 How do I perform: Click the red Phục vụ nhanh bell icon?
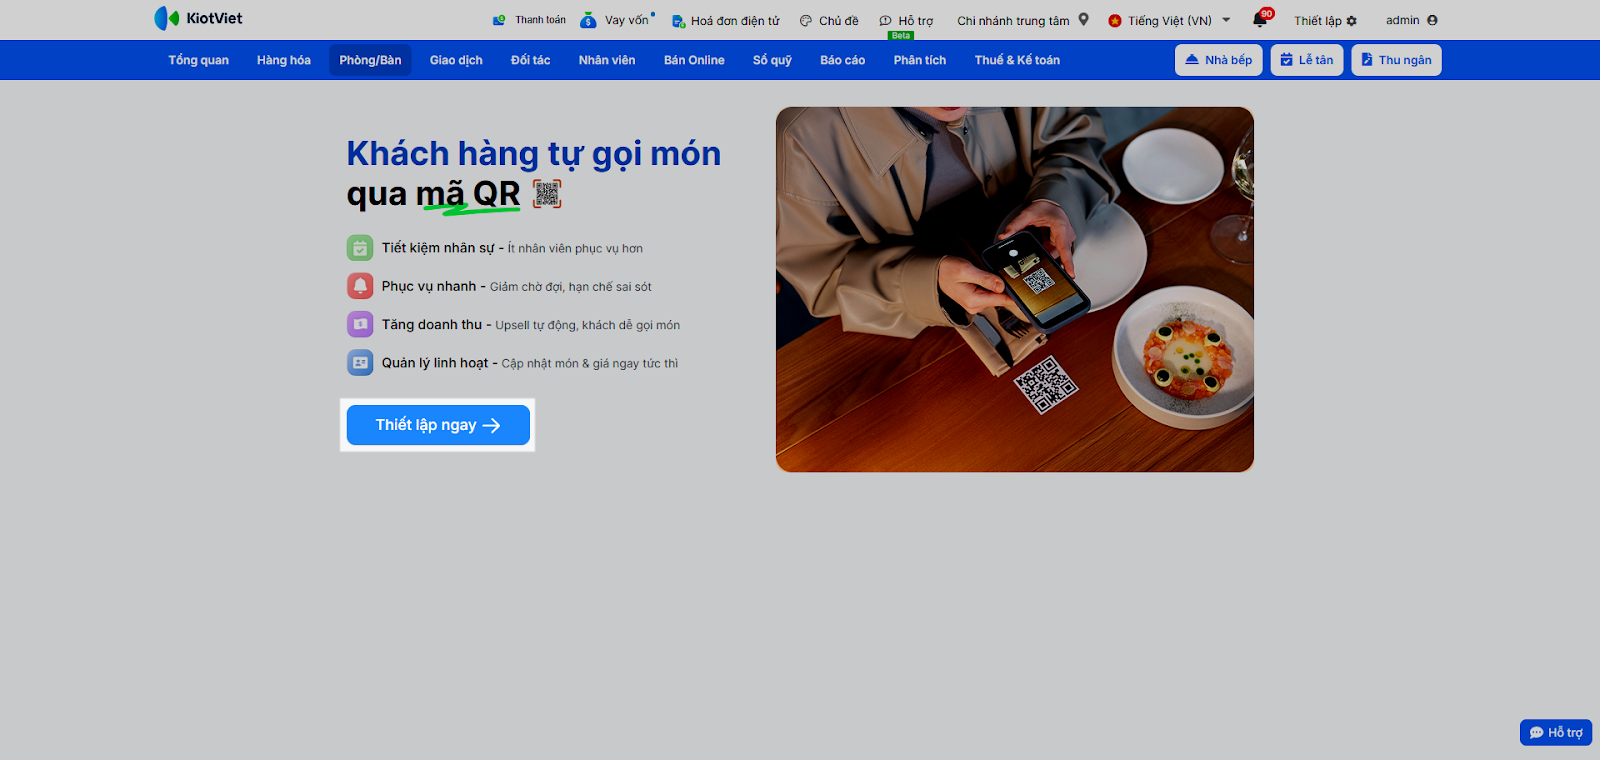pyautogui.click(x=360, y=286)
